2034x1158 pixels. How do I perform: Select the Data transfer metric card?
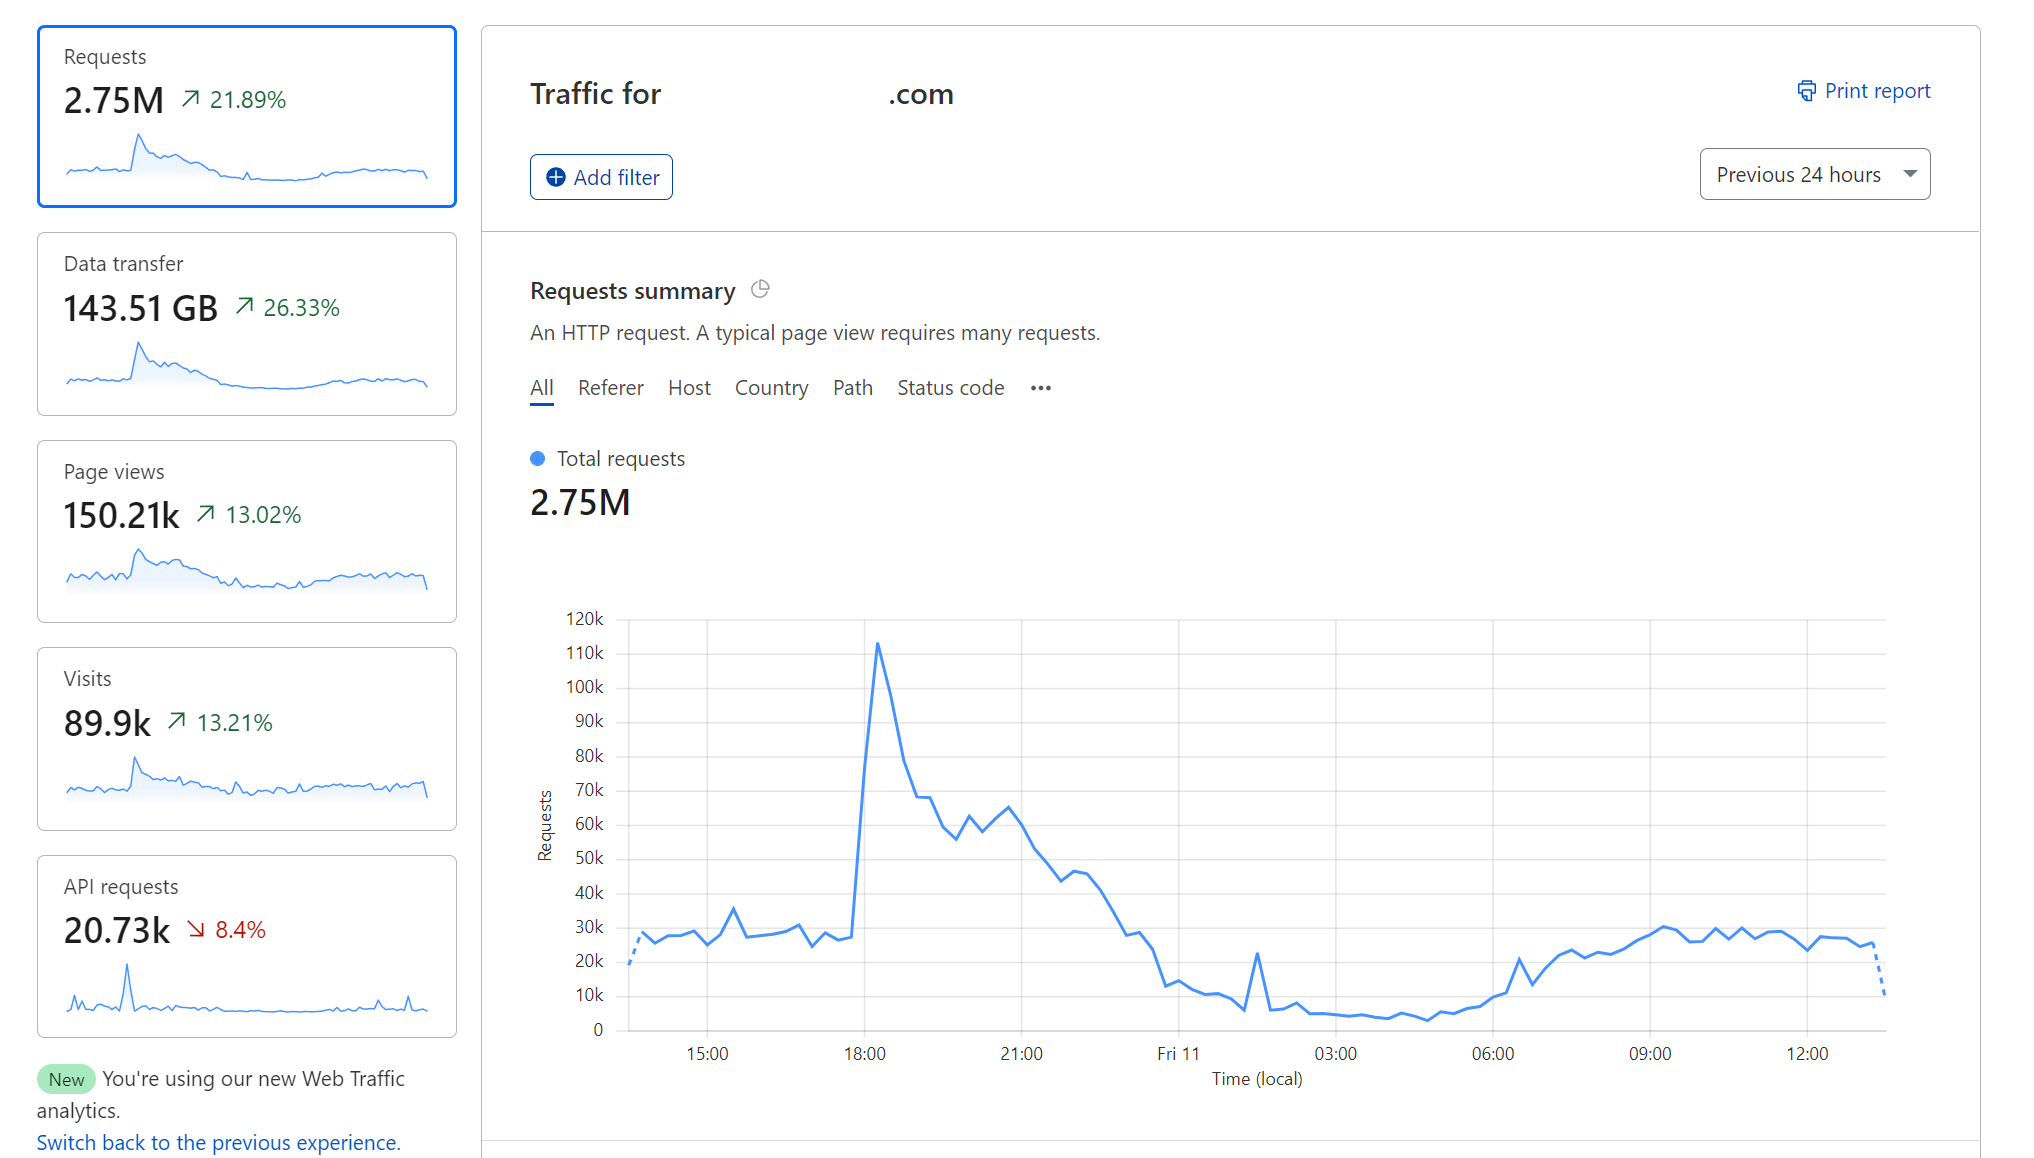(246, 324)
